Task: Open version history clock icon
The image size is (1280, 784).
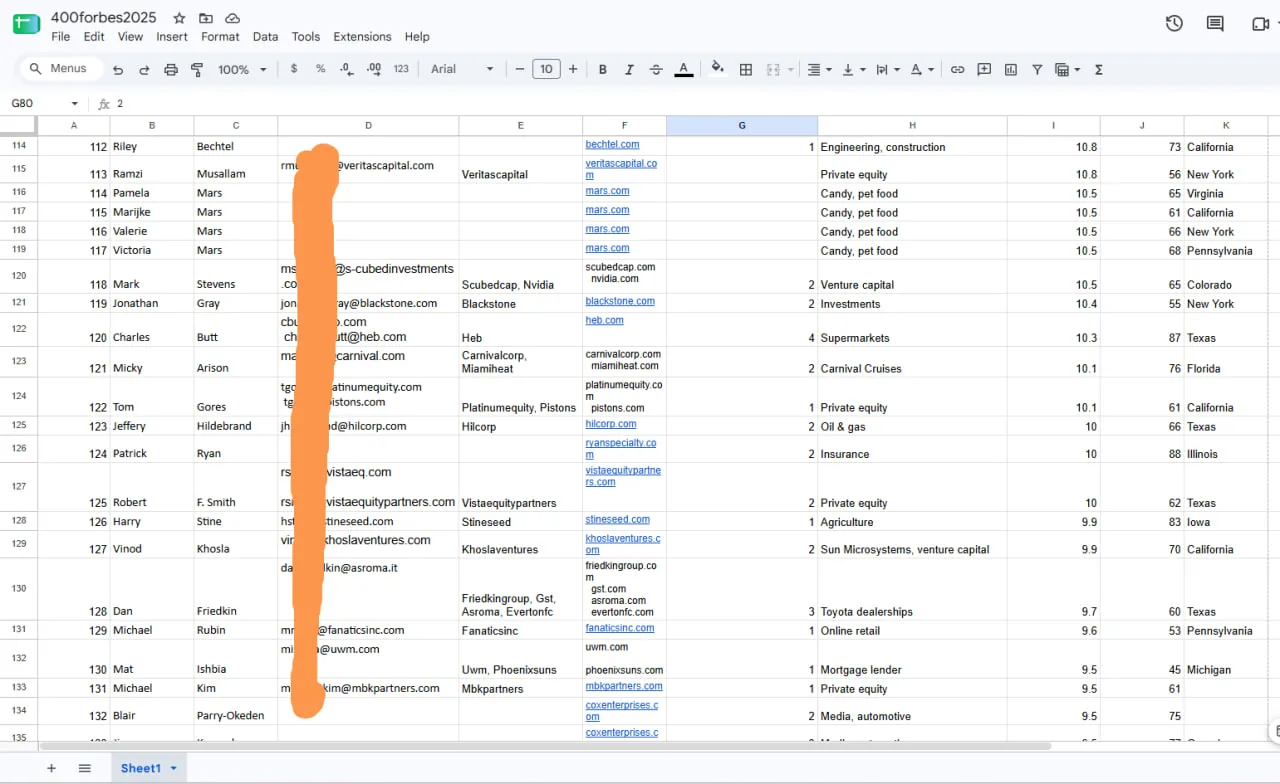Action: [1174, 23]
